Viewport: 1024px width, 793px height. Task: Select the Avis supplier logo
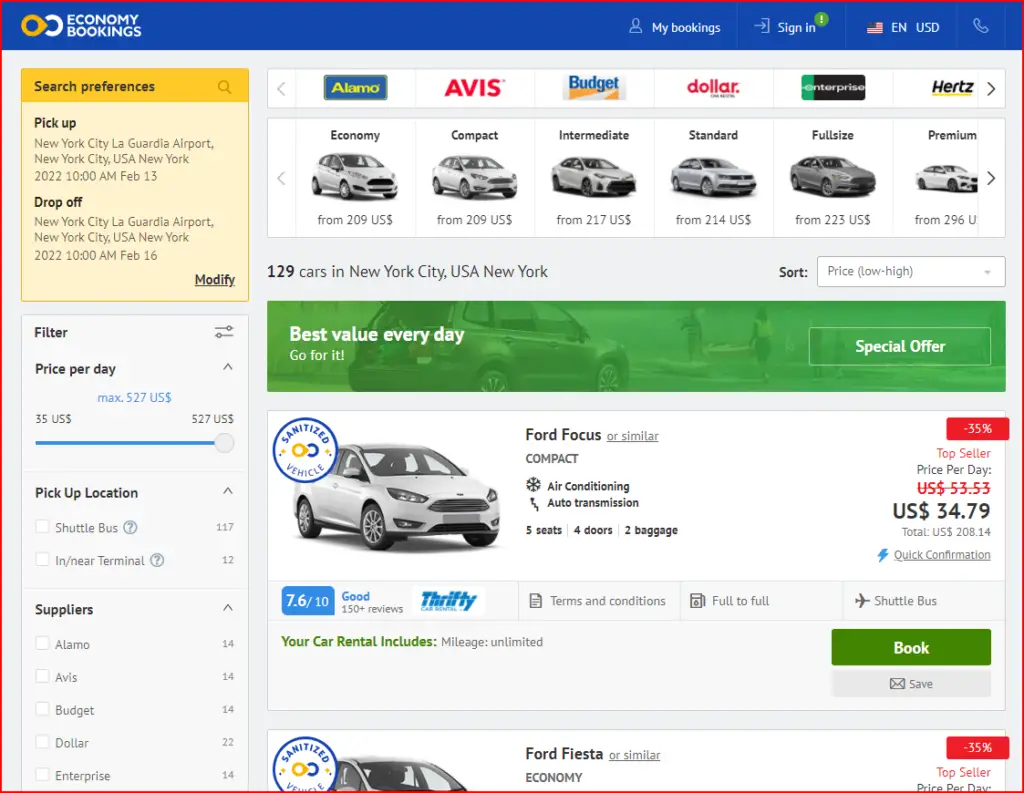coord(474,88)
